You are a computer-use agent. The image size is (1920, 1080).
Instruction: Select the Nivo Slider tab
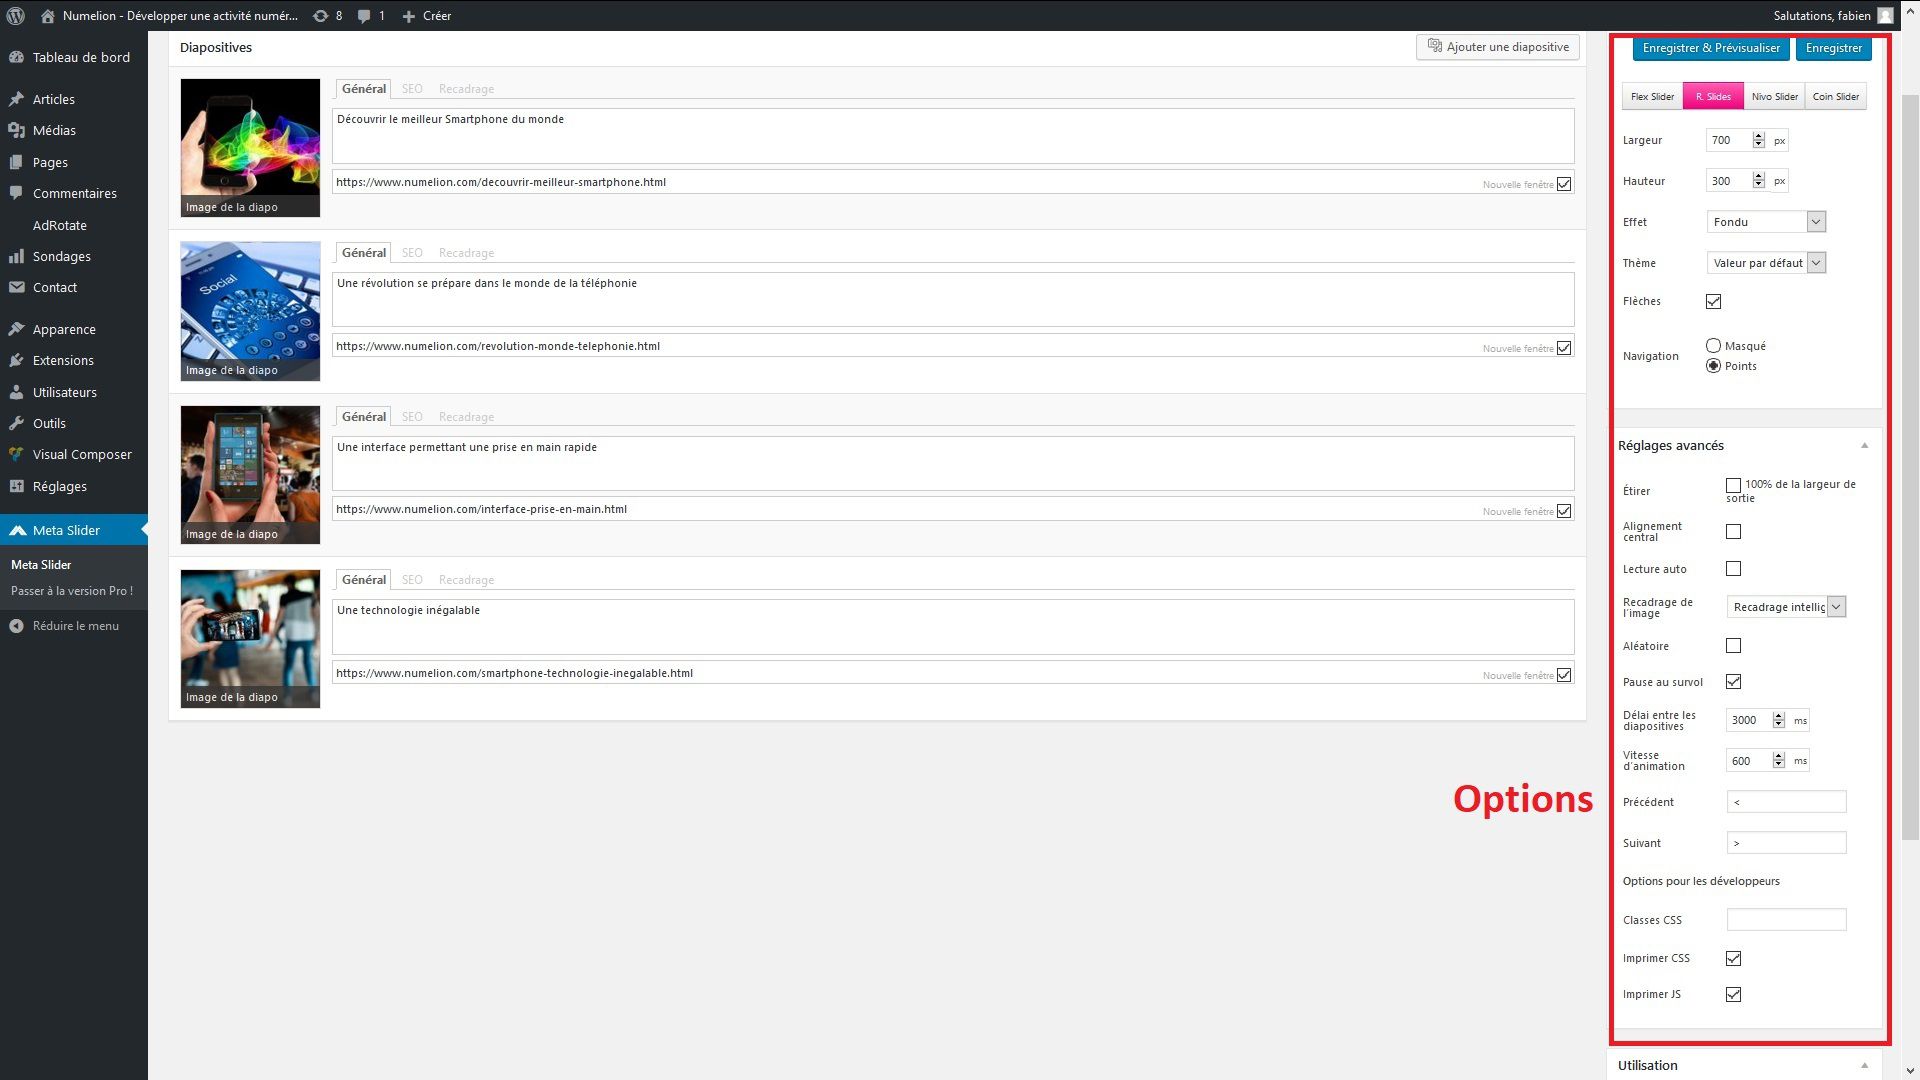1774,97
